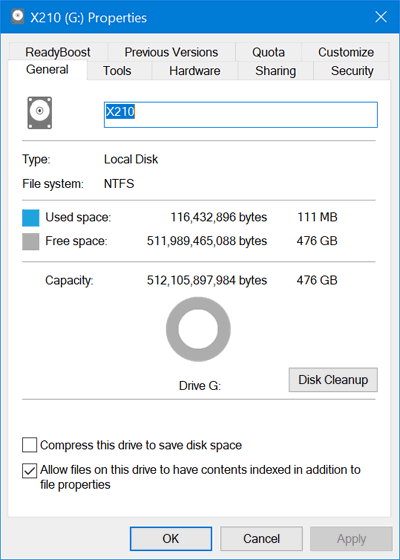This screenshot has width=400, height=560.
Task: Close the X210 Properties dialog
Action: click(381, 17)
